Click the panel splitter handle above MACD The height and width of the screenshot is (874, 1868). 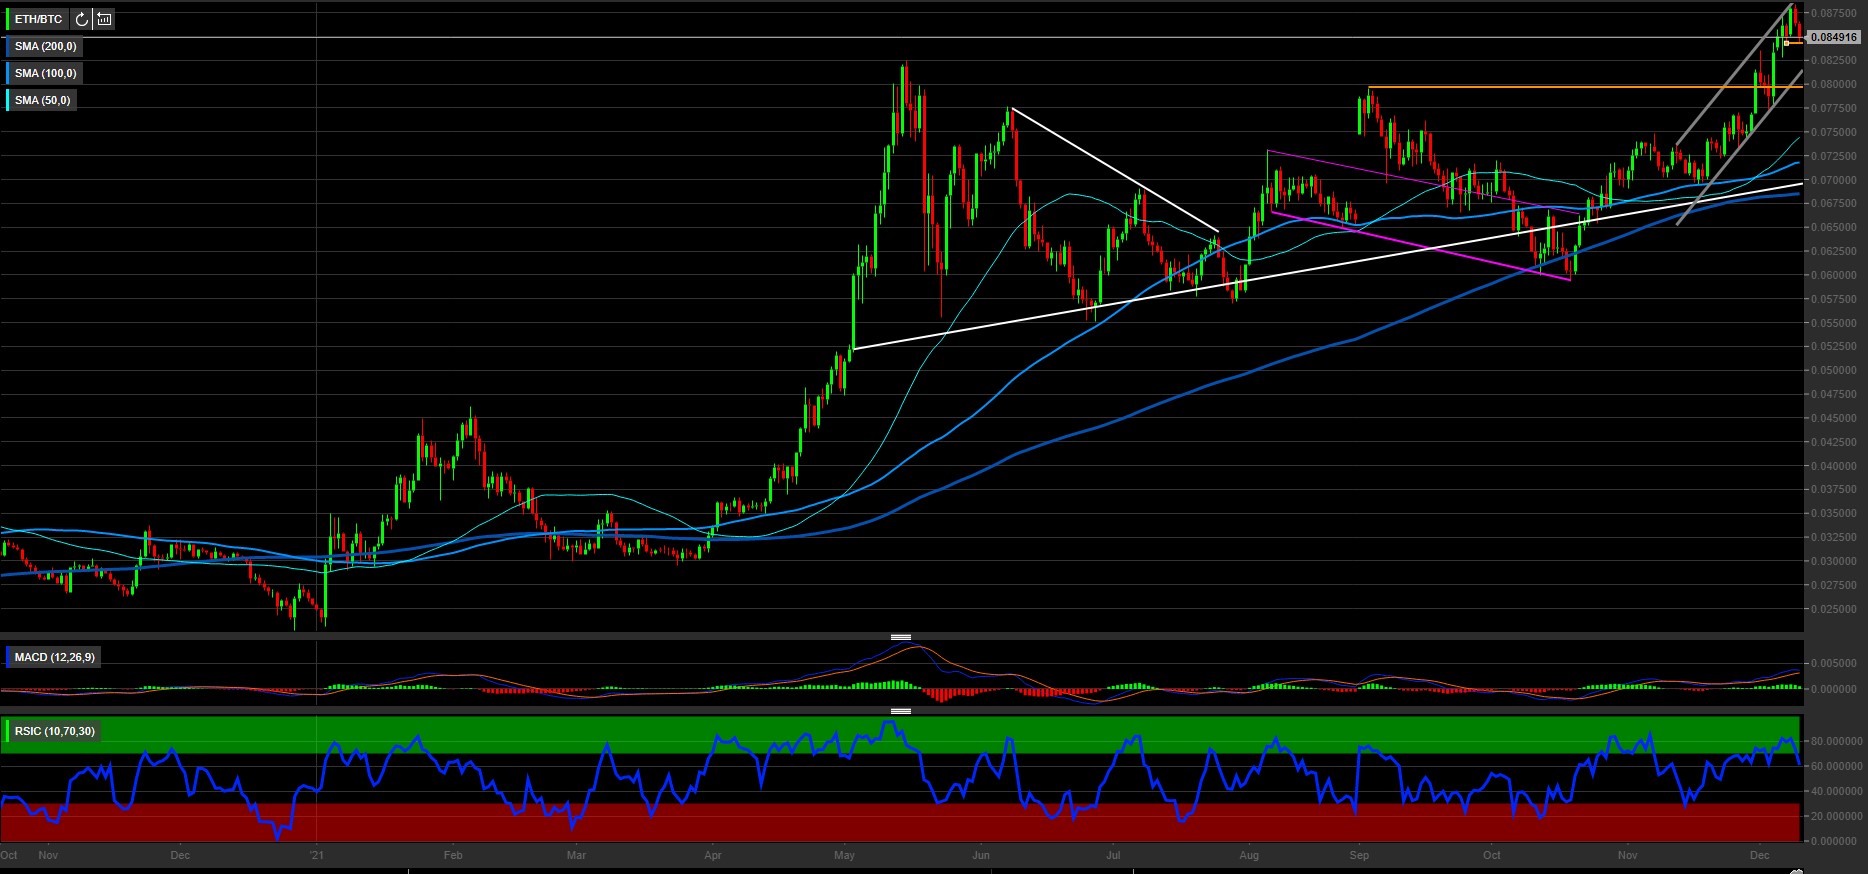(900, 637)
